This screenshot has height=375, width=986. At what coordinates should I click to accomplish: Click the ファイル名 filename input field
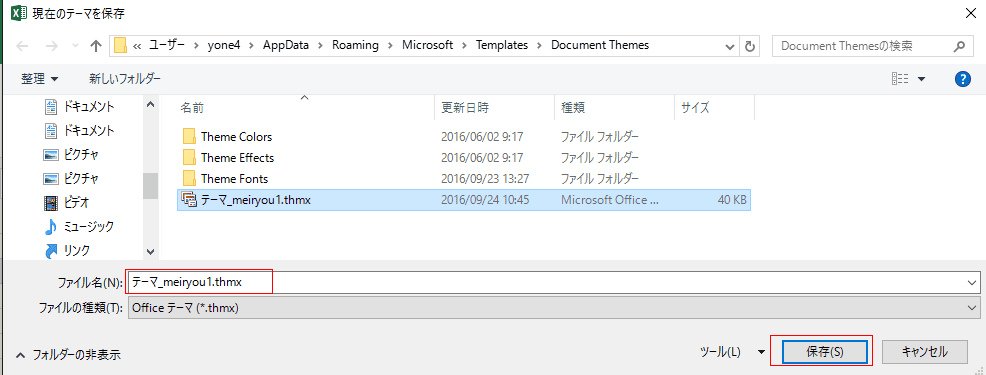[553, 283]
